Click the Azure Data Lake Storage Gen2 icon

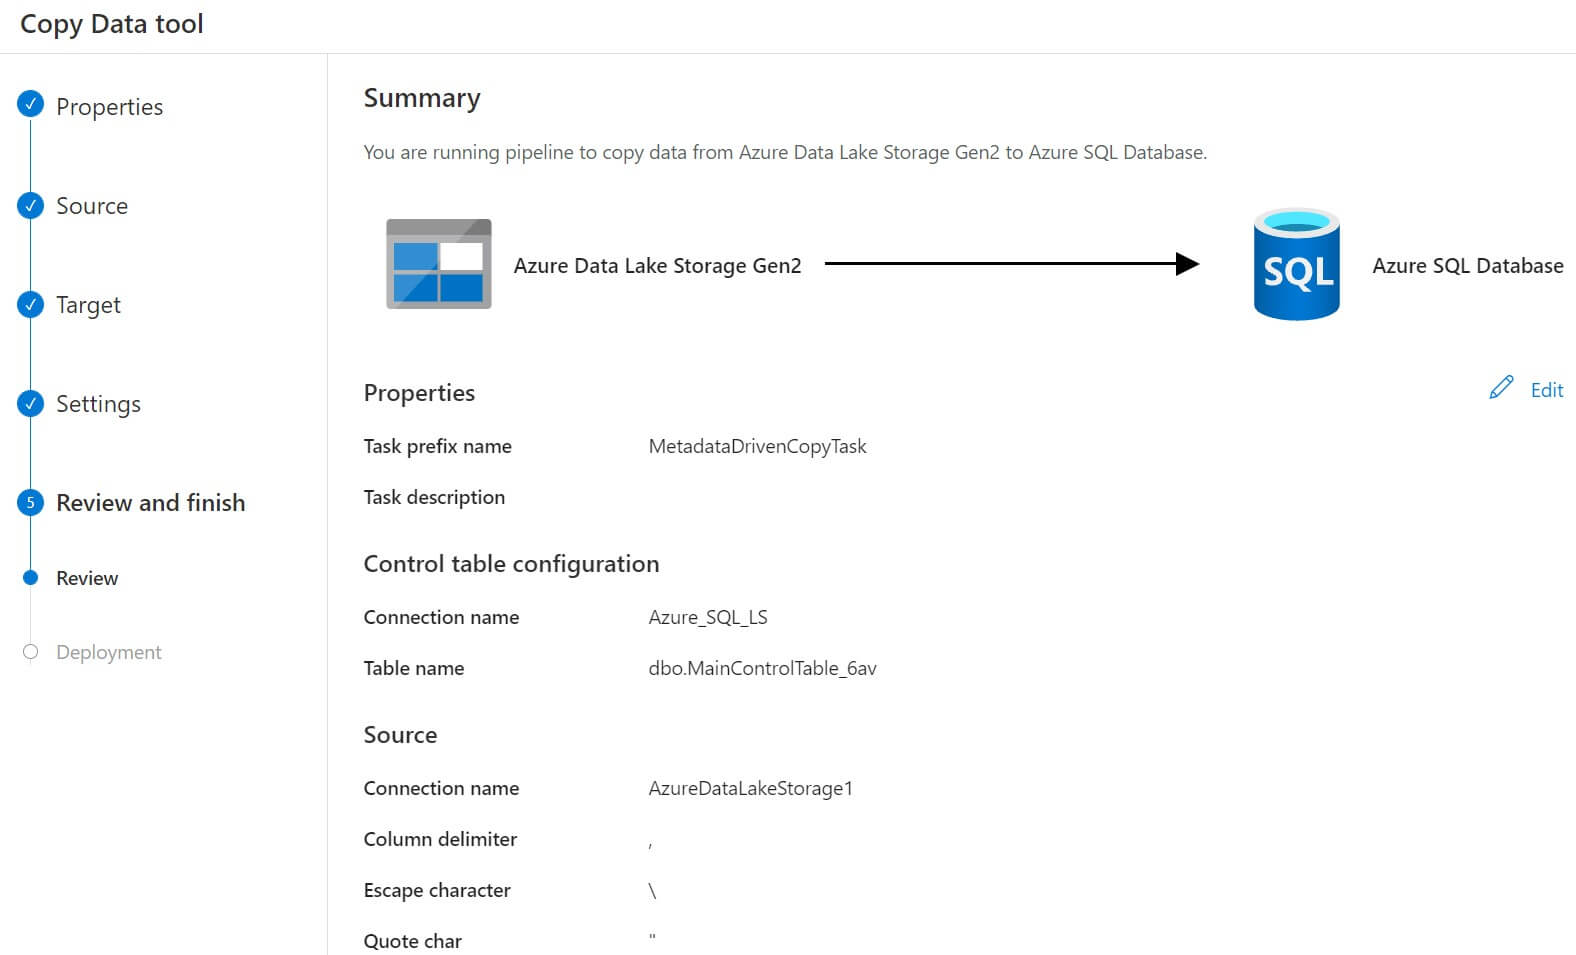point(438,264)
